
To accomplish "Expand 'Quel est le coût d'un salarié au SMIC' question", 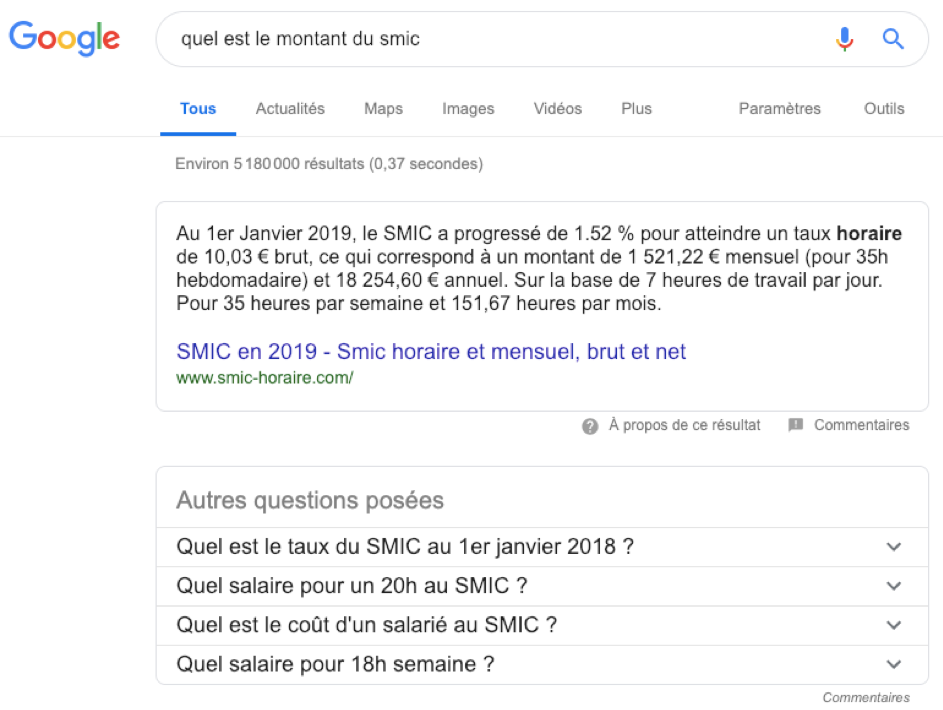I will coord(542,625).
